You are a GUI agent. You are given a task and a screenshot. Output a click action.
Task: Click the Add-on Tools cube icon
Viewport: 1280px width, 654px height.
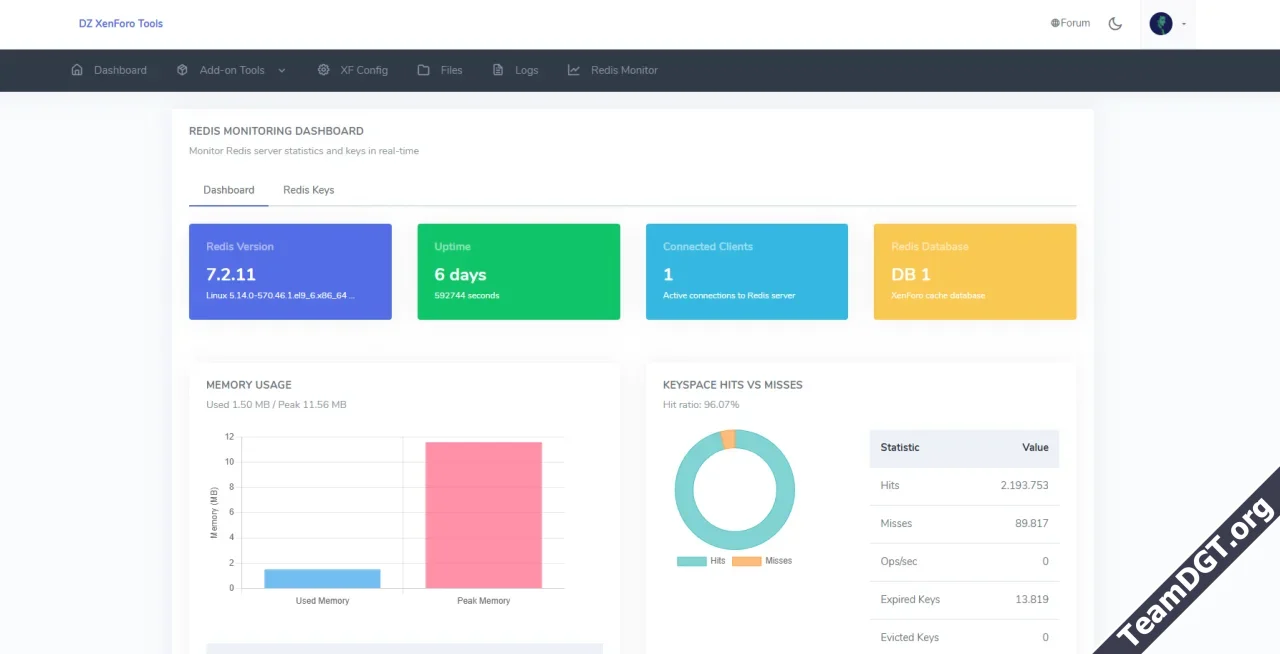coord(182,70)
